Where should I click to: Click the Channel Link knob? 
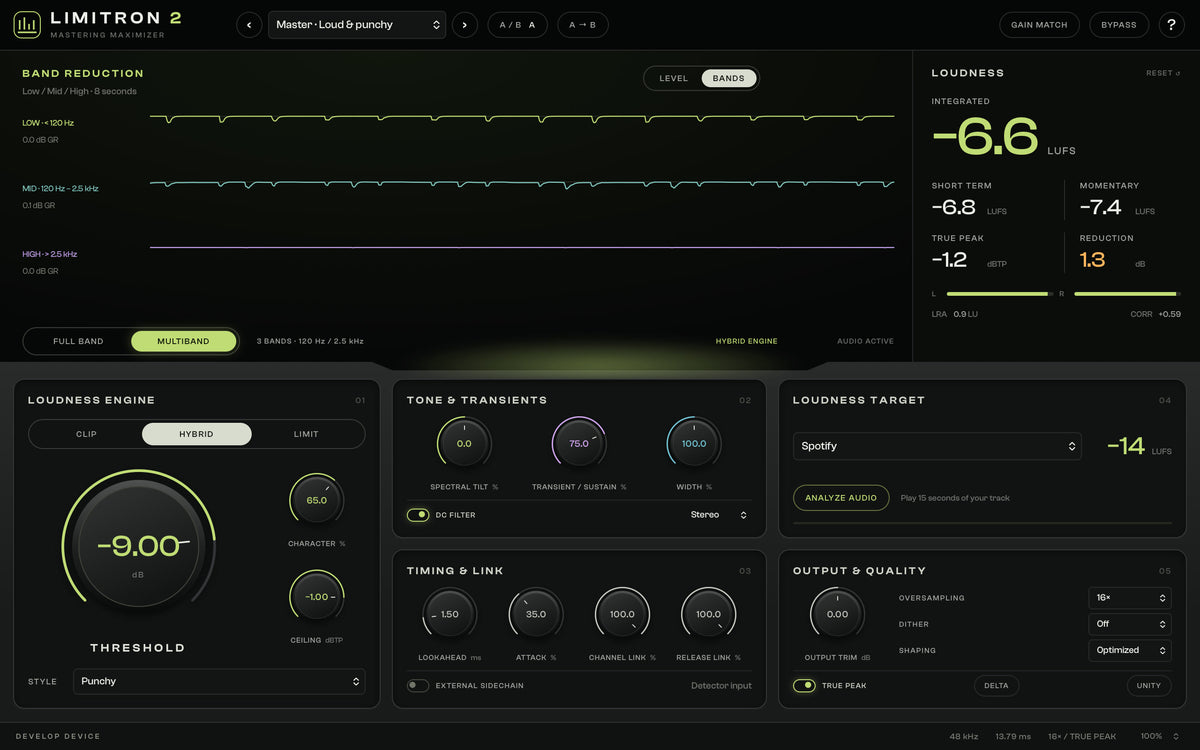[x=622, y=614]
